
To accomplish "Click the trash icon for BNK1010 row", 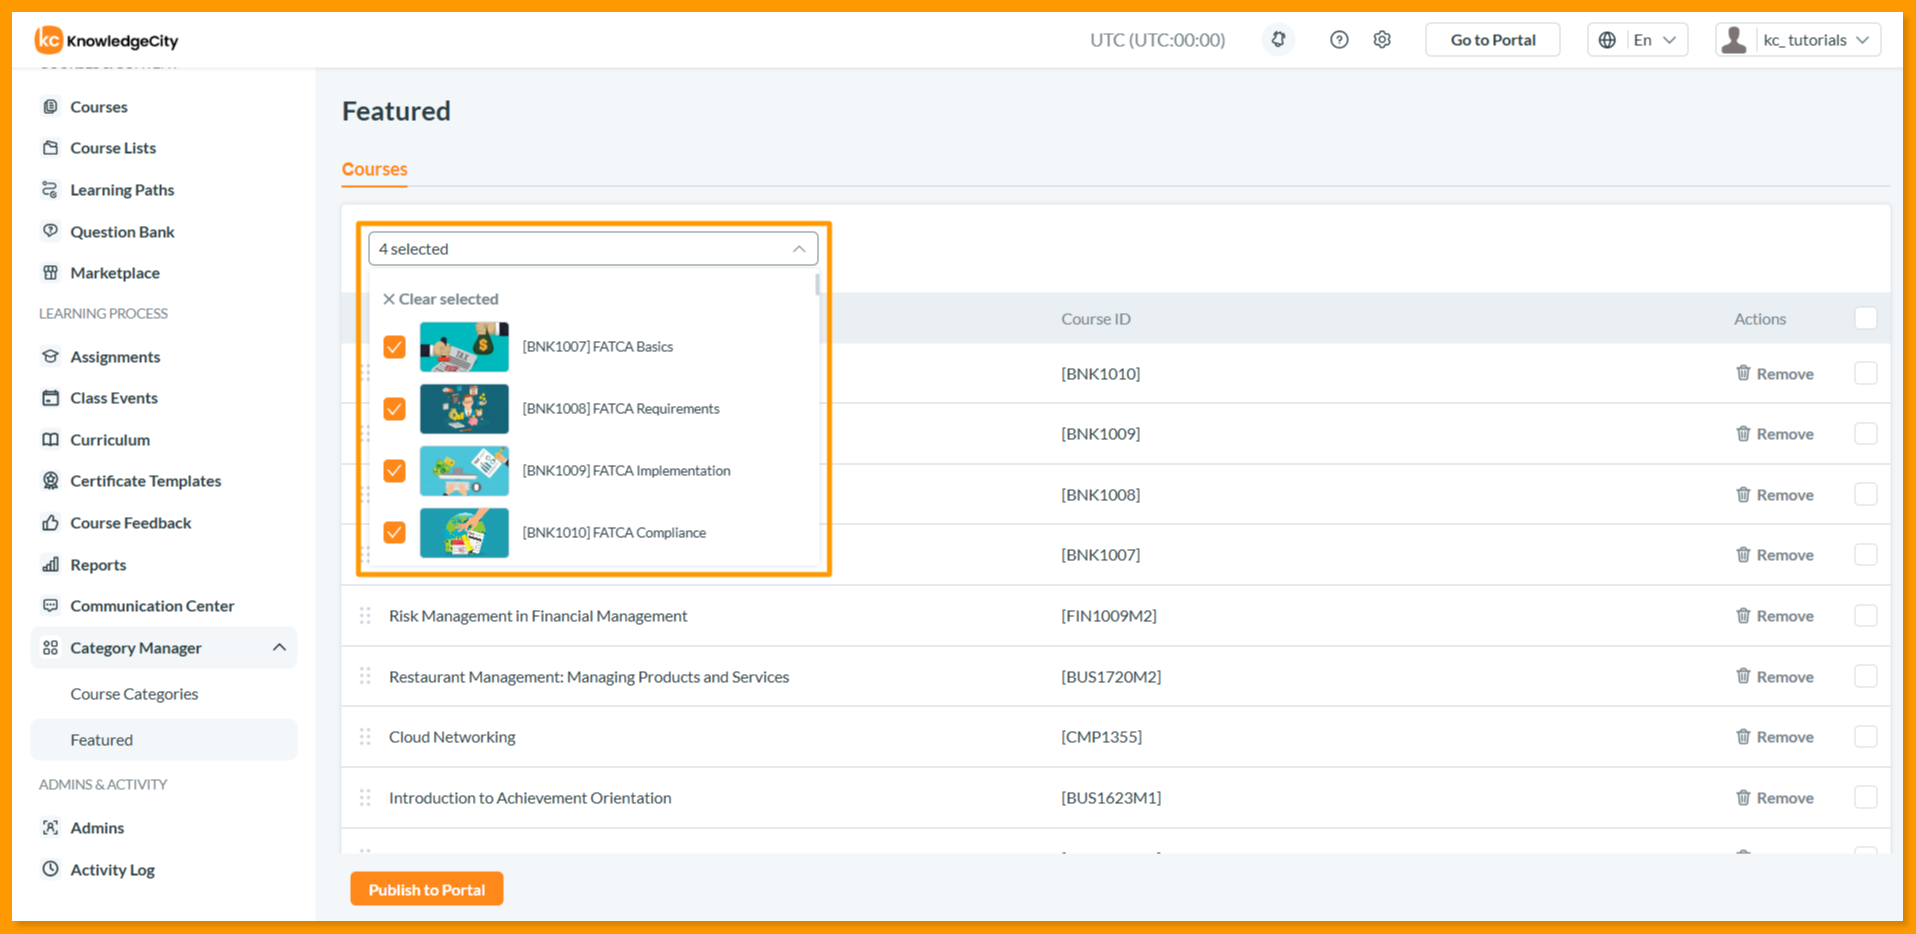I will tap(1743, 373).
